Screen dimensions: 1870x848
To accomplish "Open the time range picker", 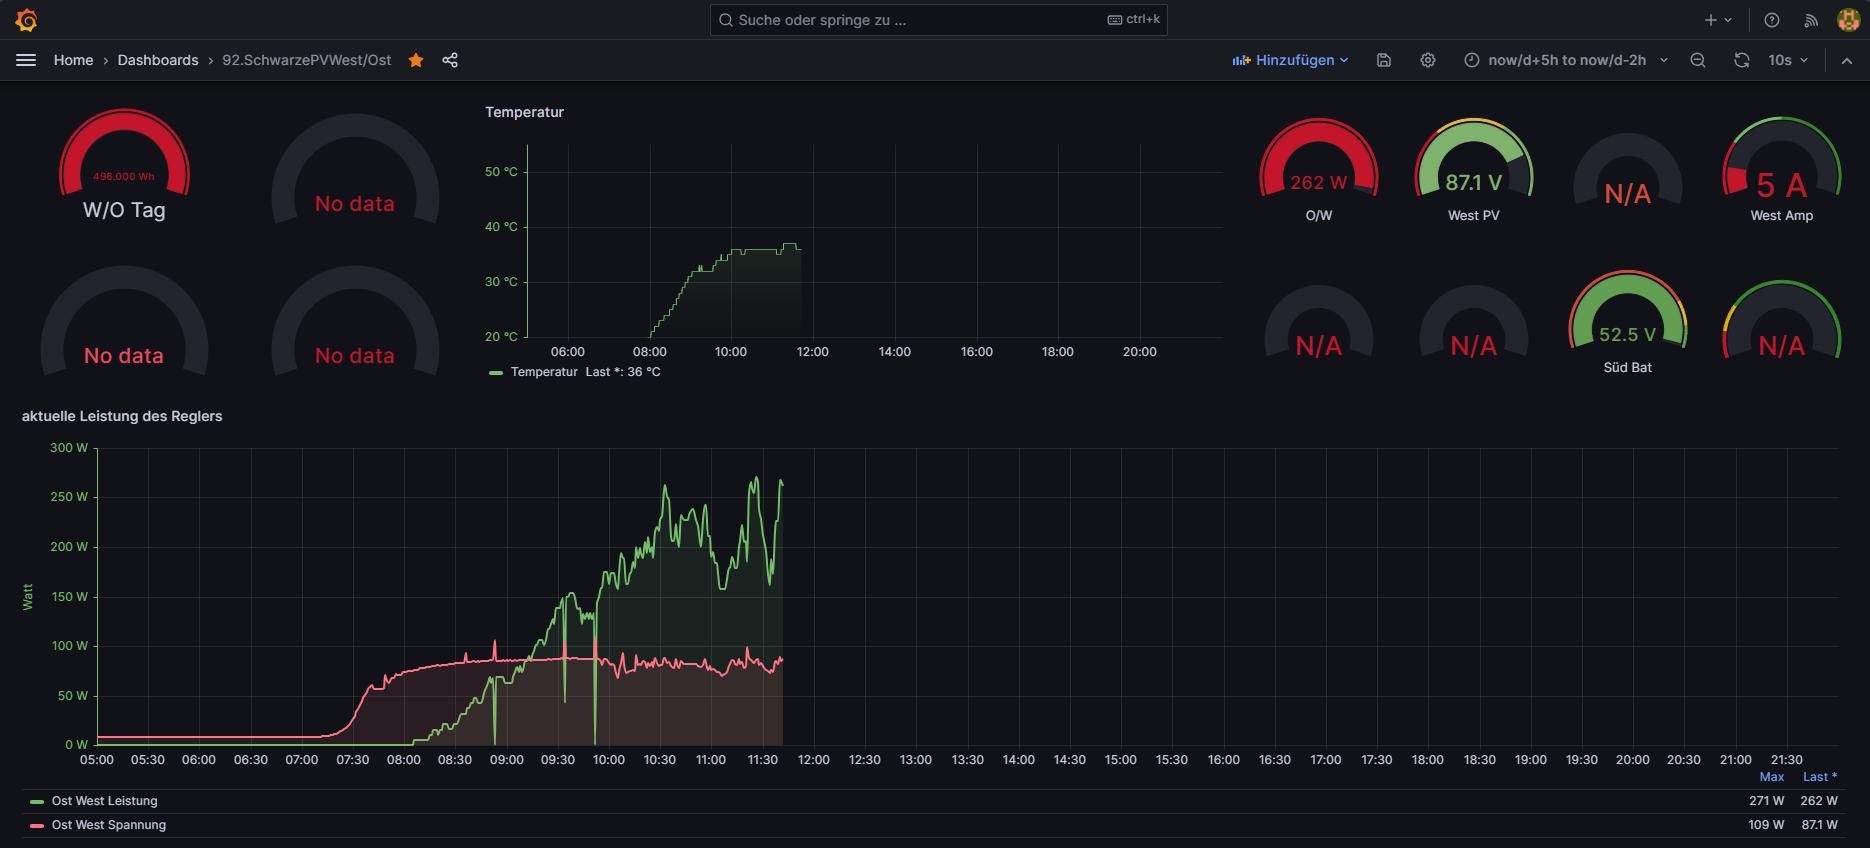I will (x=1566, y=60).
